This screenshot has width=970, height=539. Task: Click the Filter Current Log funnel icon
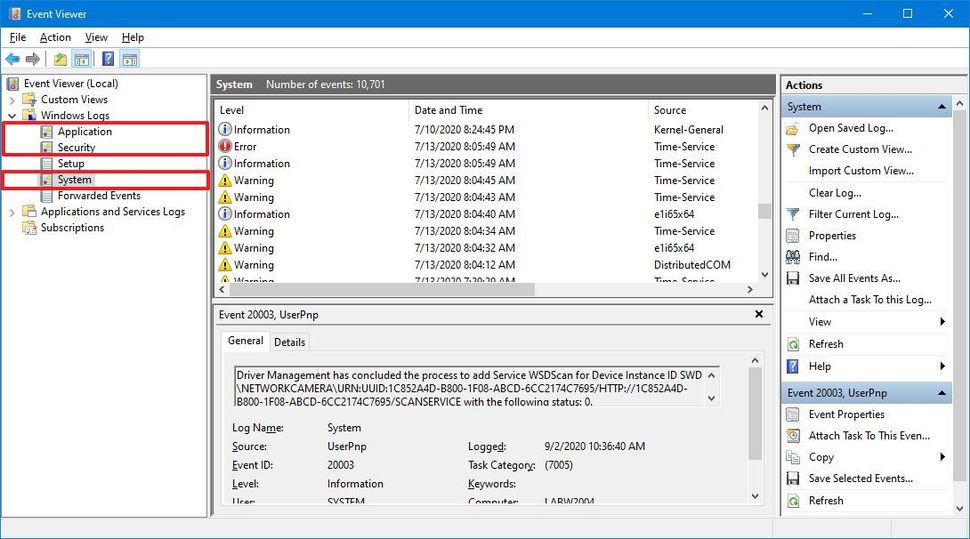(x=792, y=214)
